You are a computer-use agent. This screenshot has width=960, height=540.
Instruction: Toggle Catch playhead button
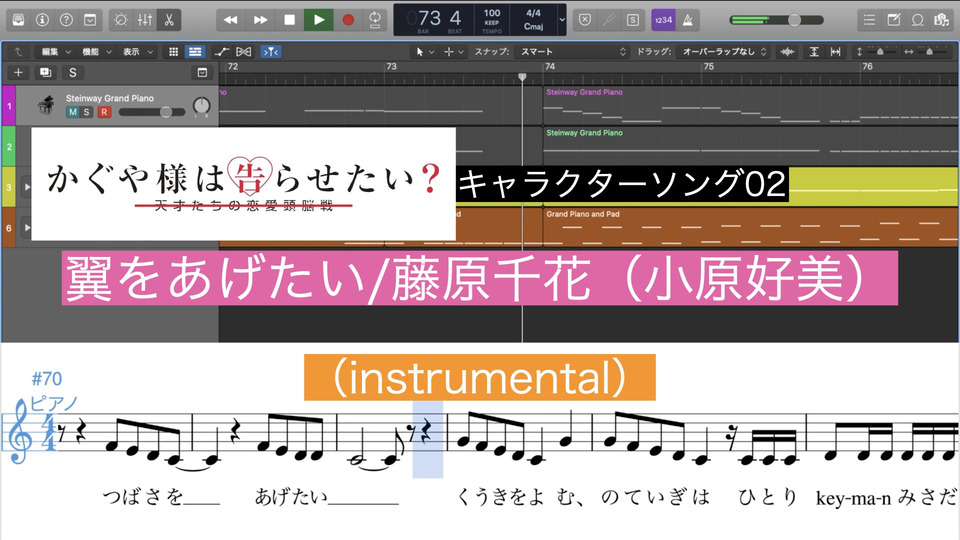point(270,52)
